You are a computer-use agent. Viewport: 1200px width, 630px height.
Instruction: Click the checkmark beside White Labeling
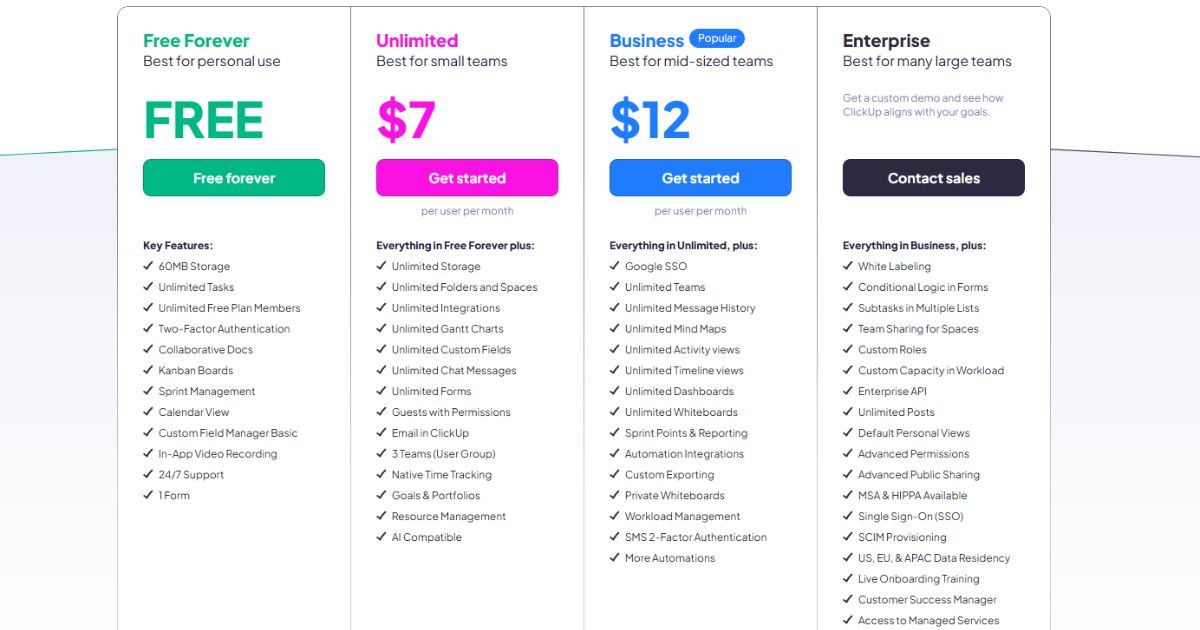[847, 266]
